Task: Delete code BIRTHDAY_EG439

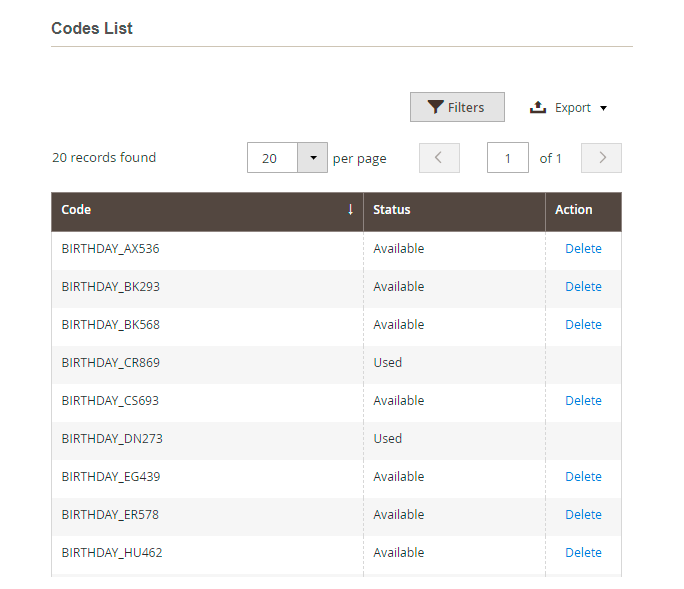Action: (583, 477)
